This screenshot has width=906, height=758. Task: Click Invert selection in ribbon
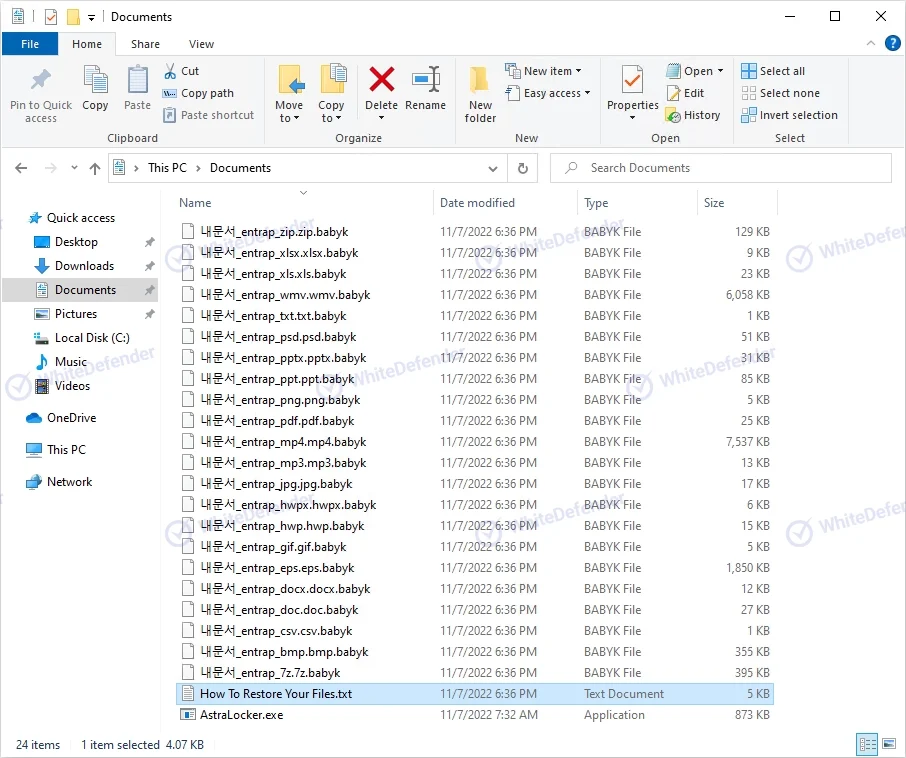[789, 115]
